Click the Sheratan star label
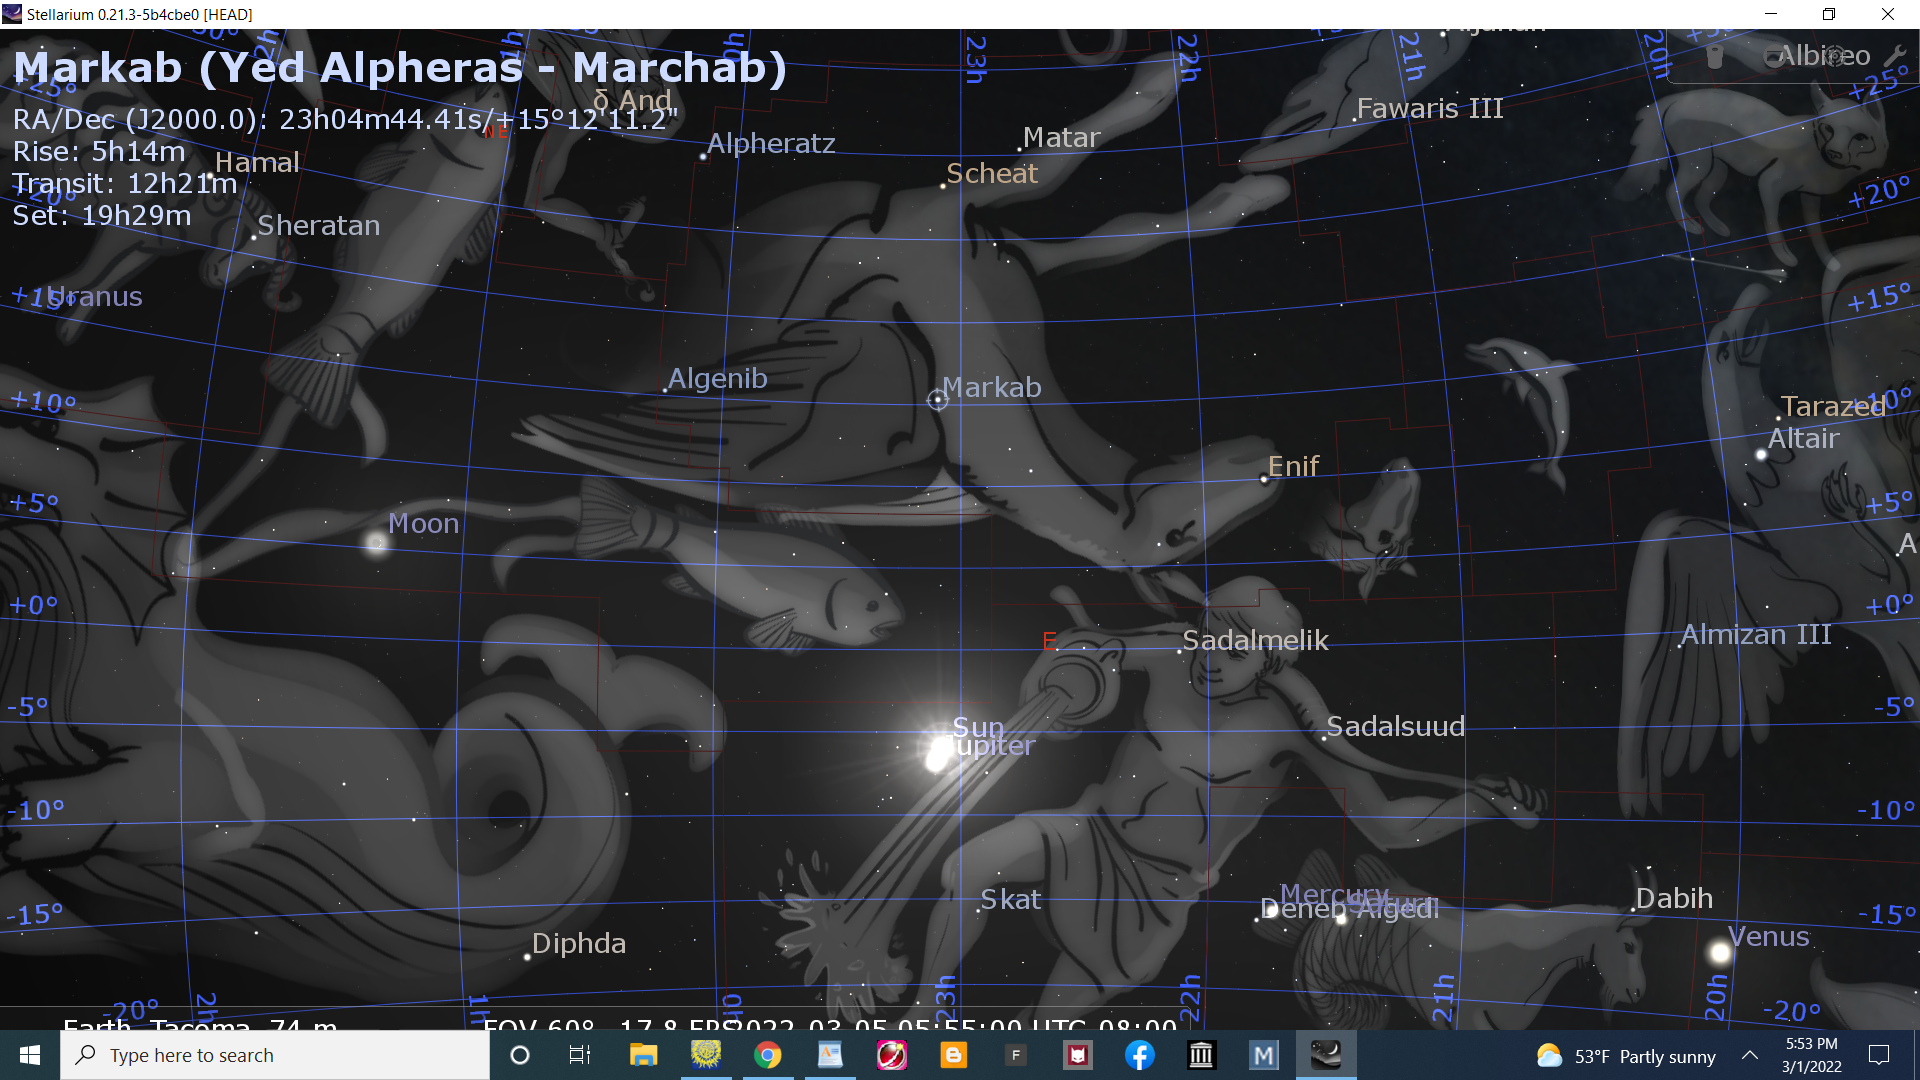This screenshot has width=1920, height=1080. click(319, 225)
